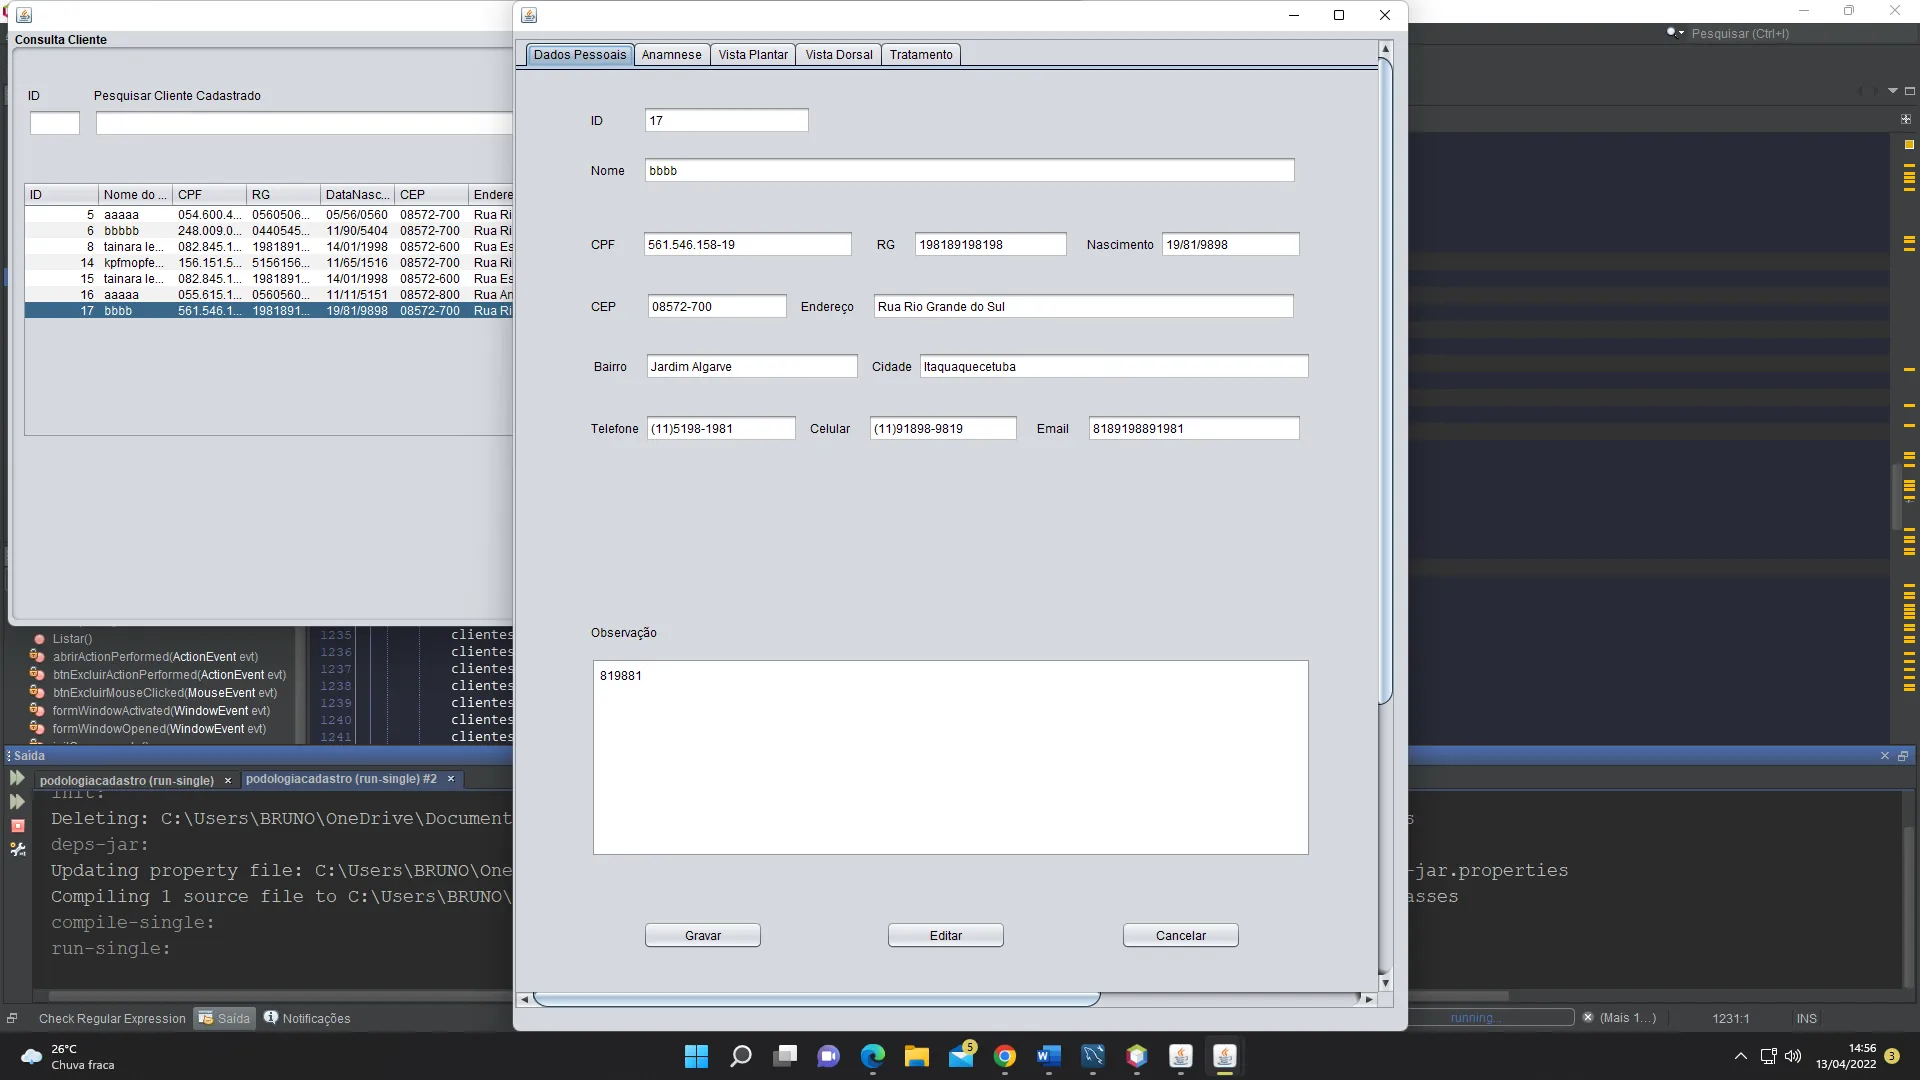Click into the Nome text field
Screen dimensions: 1920x1080
pos(968,171)
